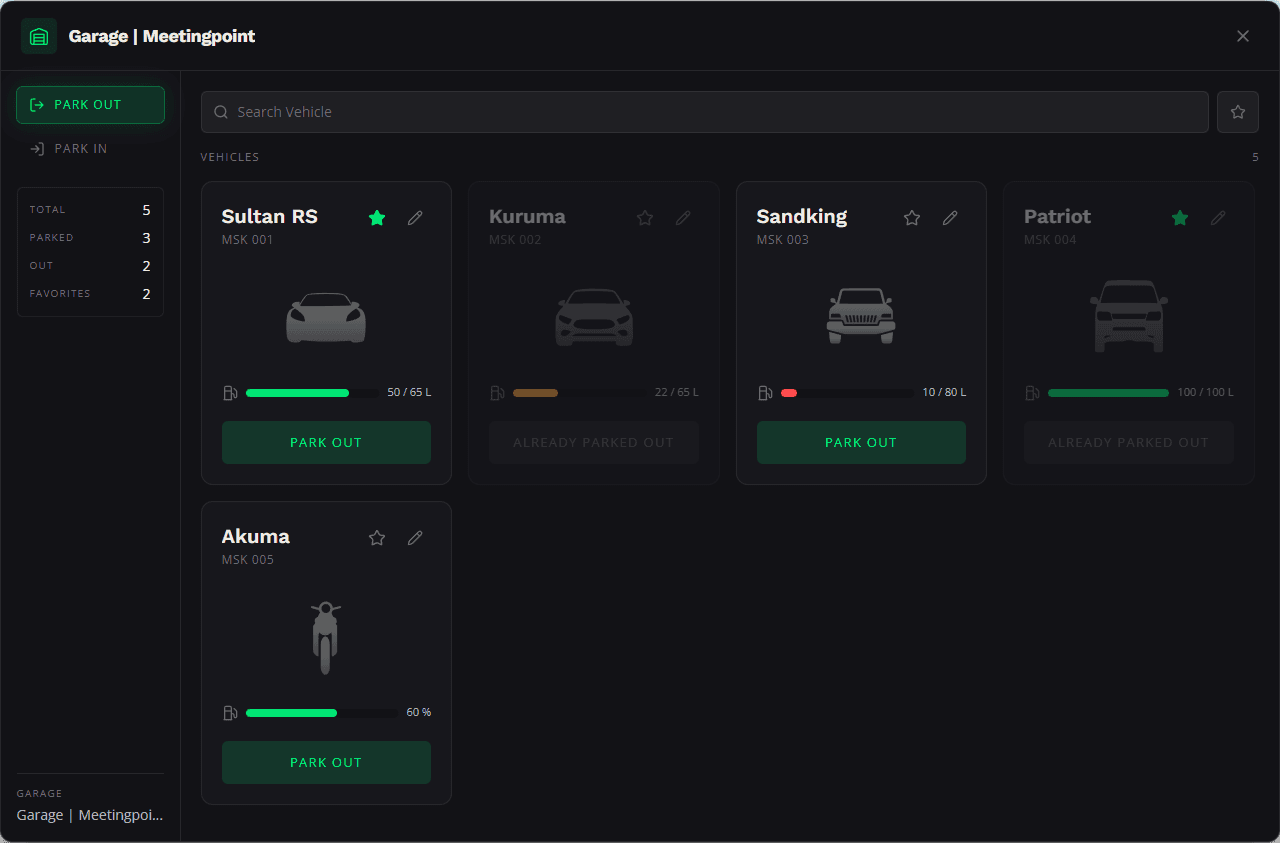Switch to the Park In tab

90,149
